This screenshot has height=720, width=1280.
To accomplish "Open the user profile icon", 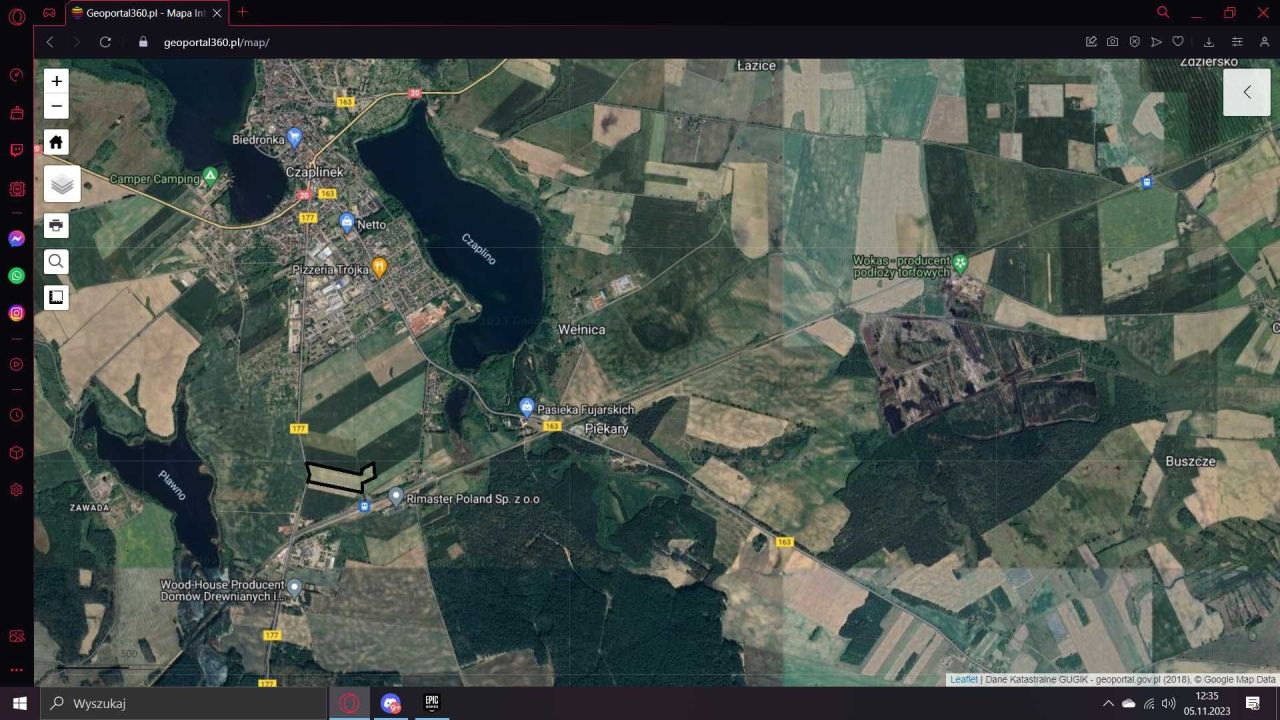I will point(1265,42).
